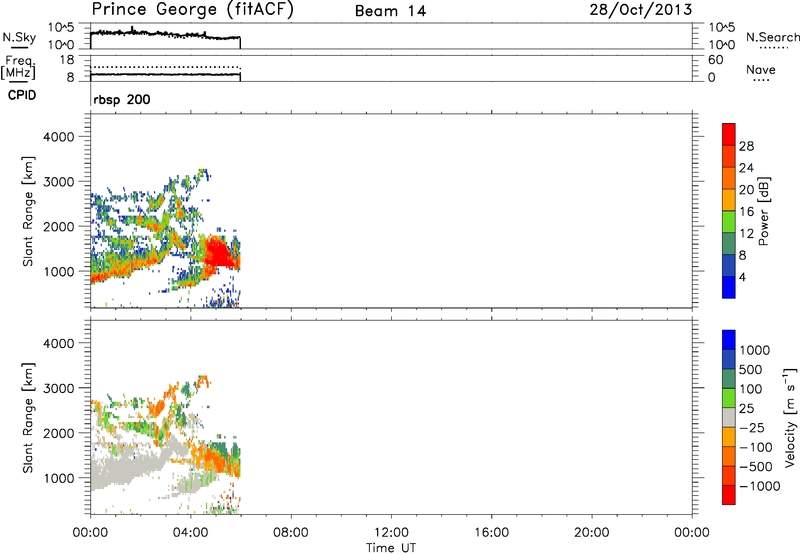
Task: Click the 'Beam 14' label
Action: 390,11
